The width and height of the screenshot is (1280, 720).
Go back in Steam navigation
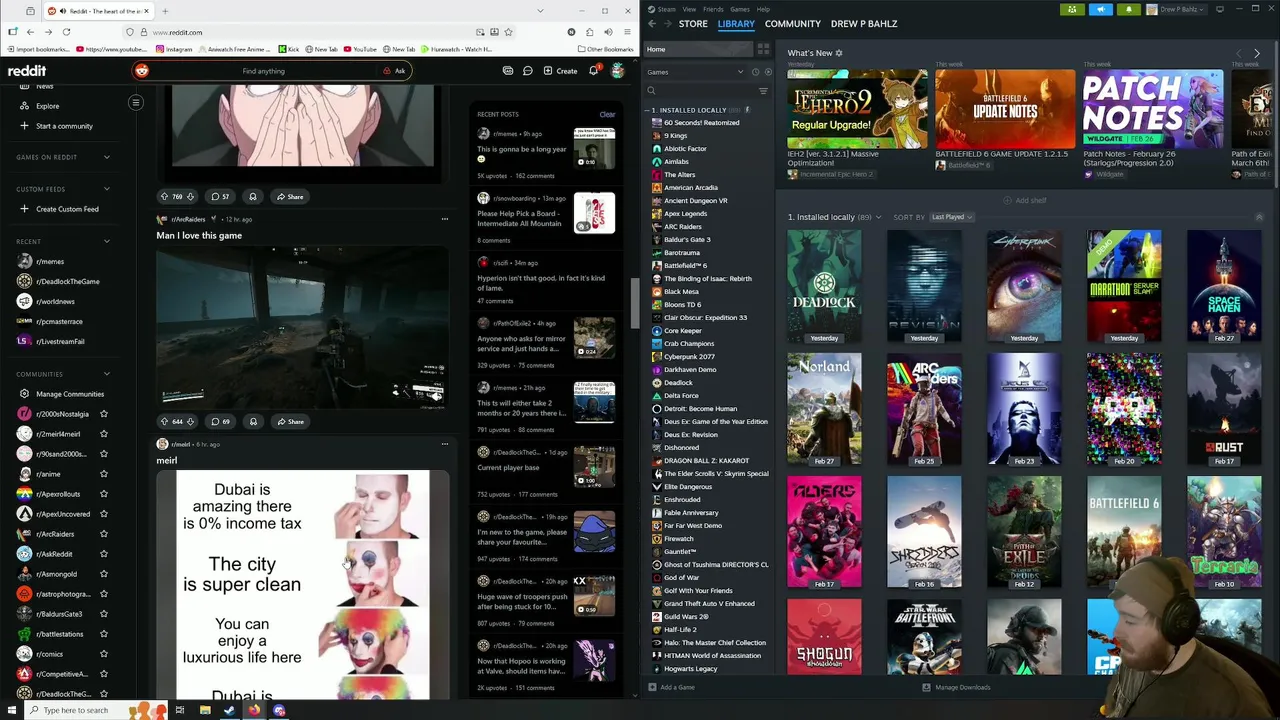point(652,24)
